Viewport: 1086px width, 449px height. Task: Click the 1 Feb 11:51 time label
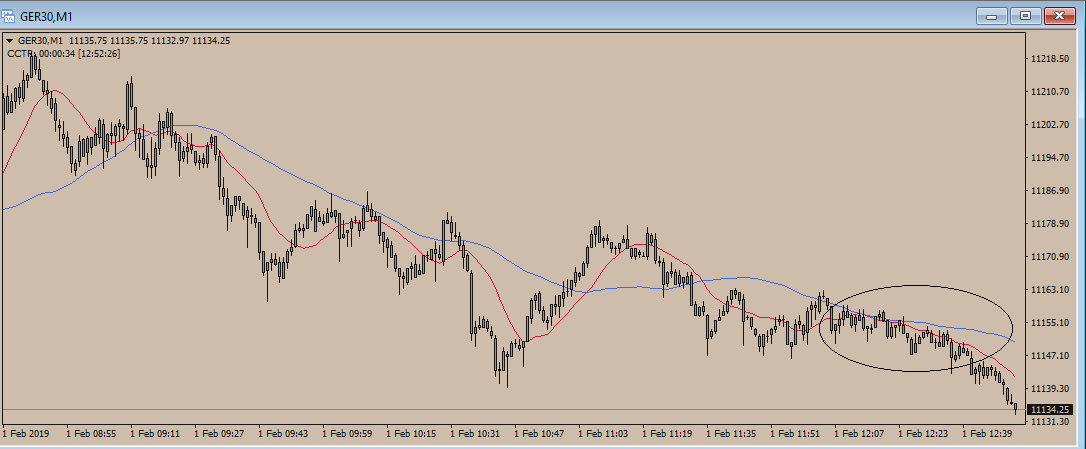point(796,434)
